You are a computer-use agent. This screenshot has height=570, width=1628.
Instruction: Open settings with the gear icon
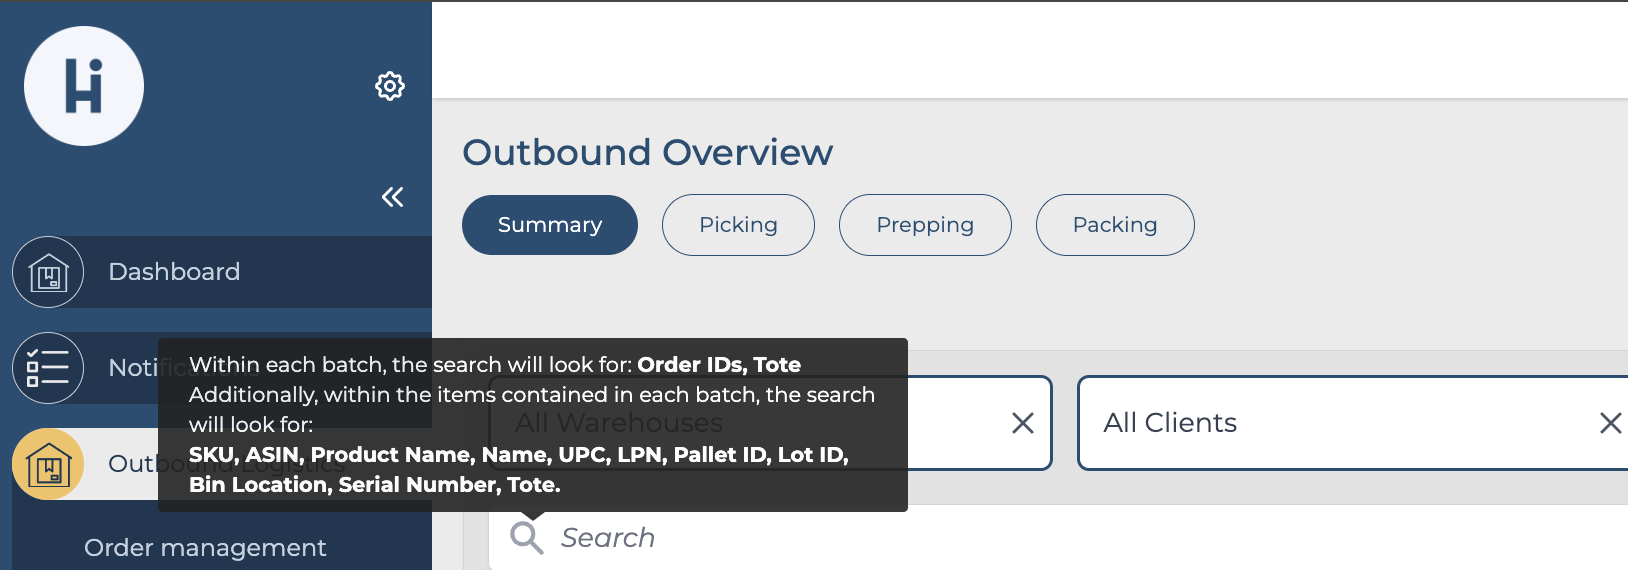(390, 86)
